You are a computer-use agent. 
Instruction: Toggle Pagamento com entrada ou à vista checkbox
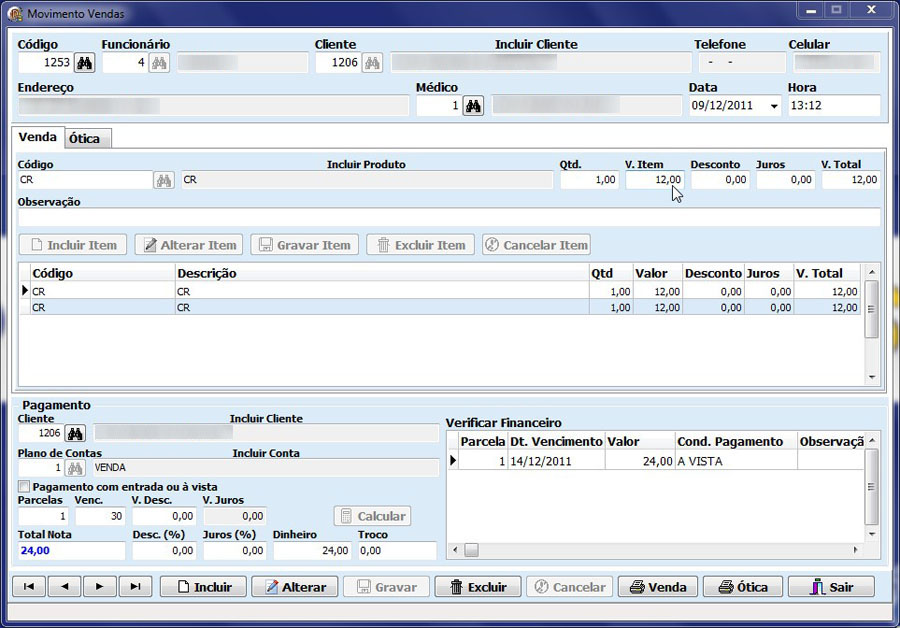tap(24, 487)
